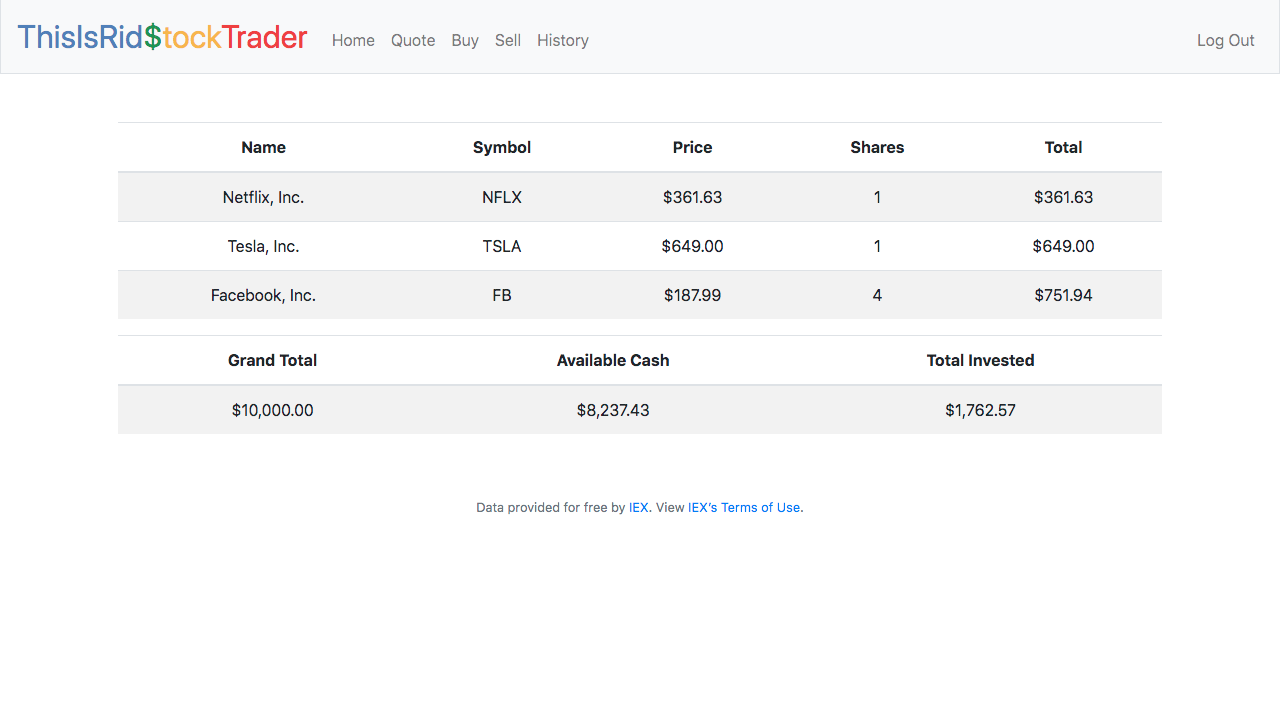Viewport: 1280px width, 715px height.
Task: Click the Tesla price $649.00 in Price column
Action: pyautogui.click(x=692, y=246)
